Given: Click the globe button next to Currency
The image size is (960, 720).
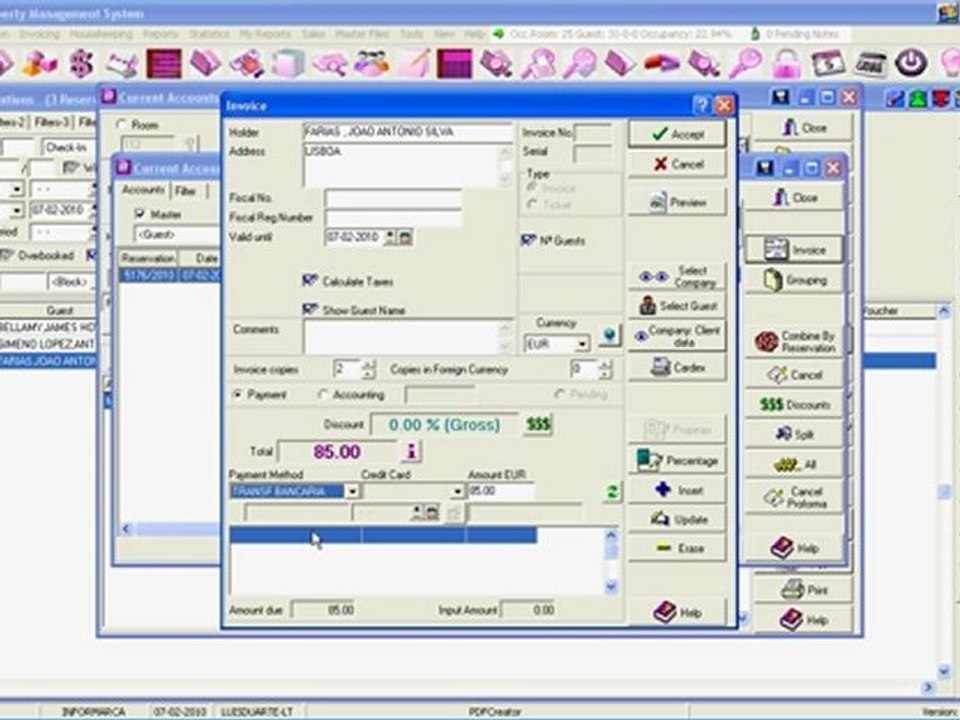Looking at the screenshot, I should [x=609, y=336].
